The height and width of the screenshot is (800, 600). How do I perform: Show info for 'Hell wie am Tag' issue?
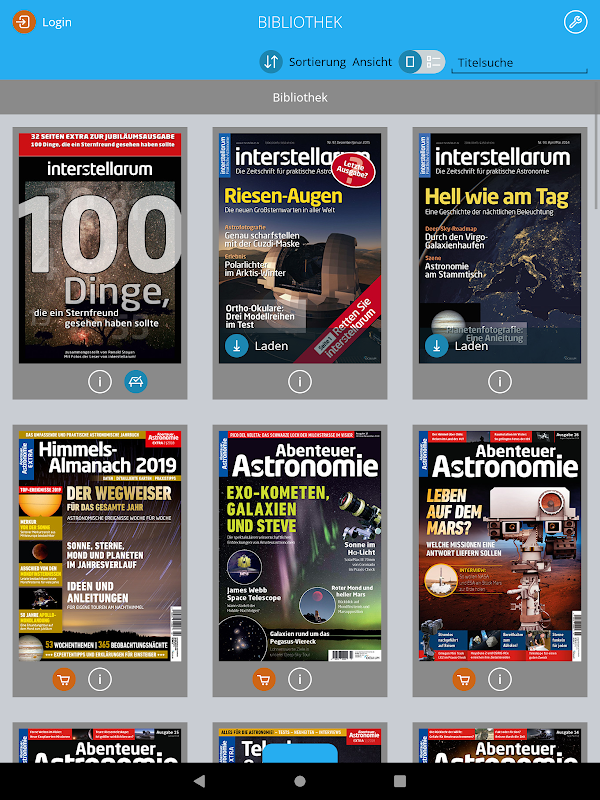500,381
